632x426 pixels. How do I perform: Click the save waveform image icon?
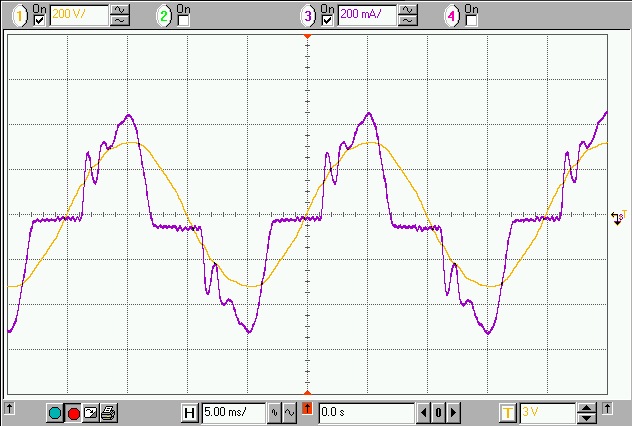[x=91, y=412]
